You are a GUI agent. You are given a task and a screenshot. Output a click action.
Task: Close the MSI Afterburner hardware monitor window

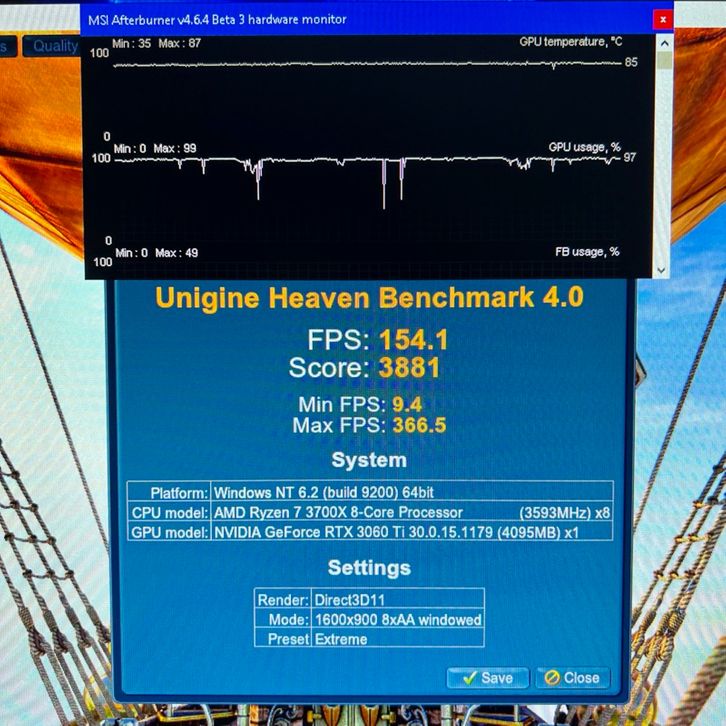(x=662, y=19)
